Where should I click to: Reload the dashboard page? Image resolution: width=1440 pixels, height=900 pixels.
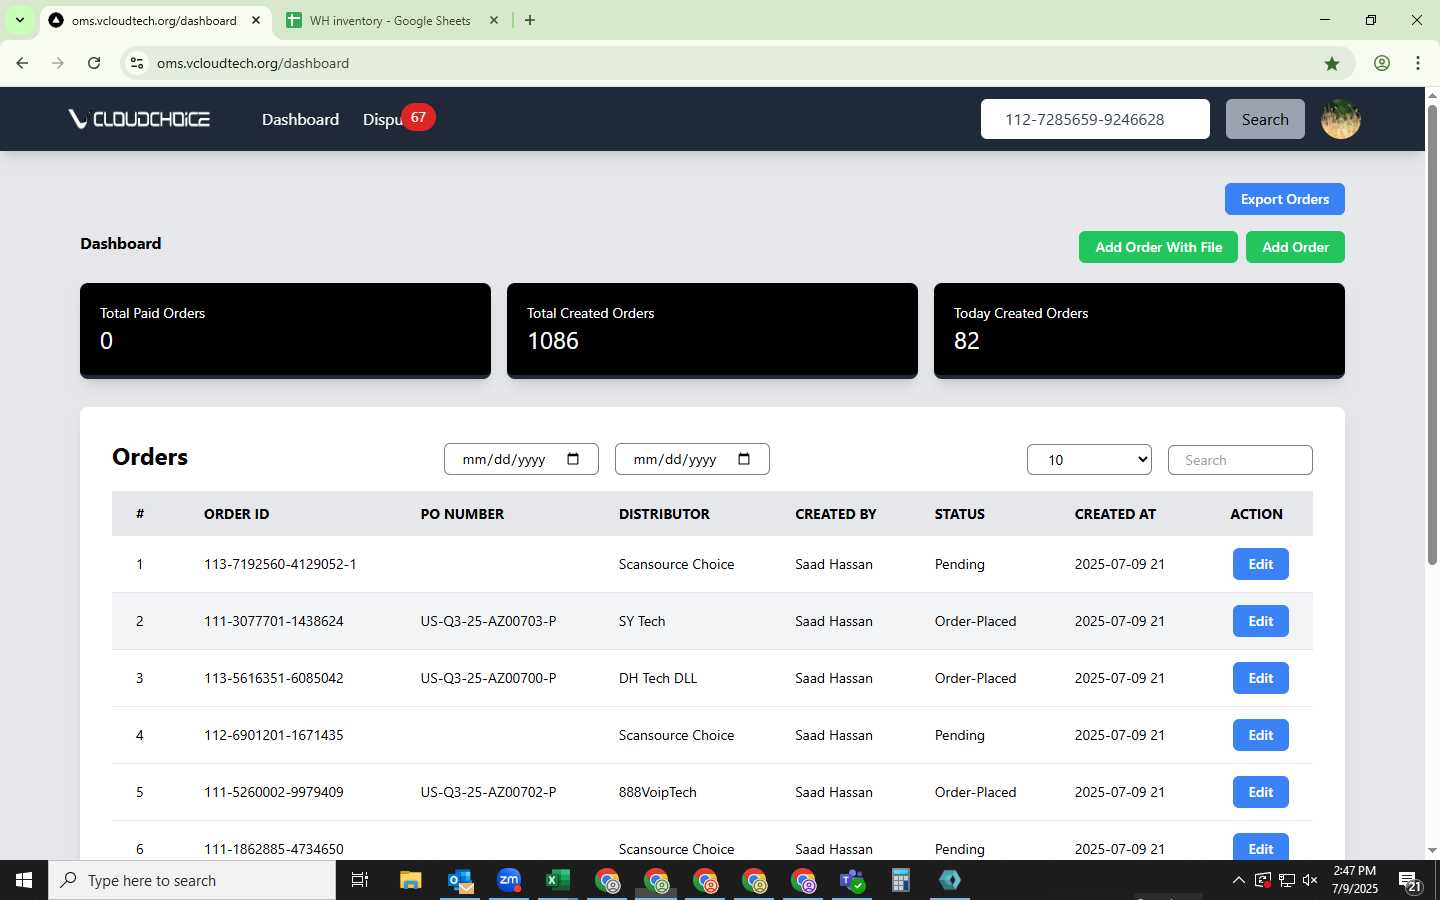click(x=94, y=63)
